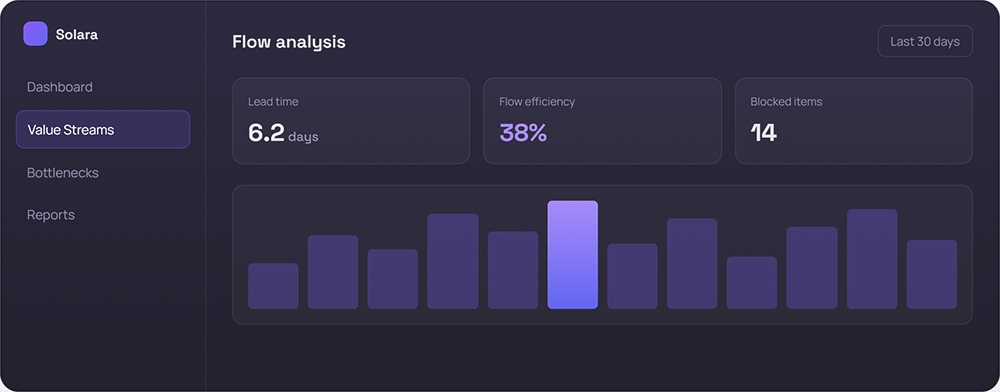Select the second bar in the chart
The image size is (1000, 392).
(333, 272)
